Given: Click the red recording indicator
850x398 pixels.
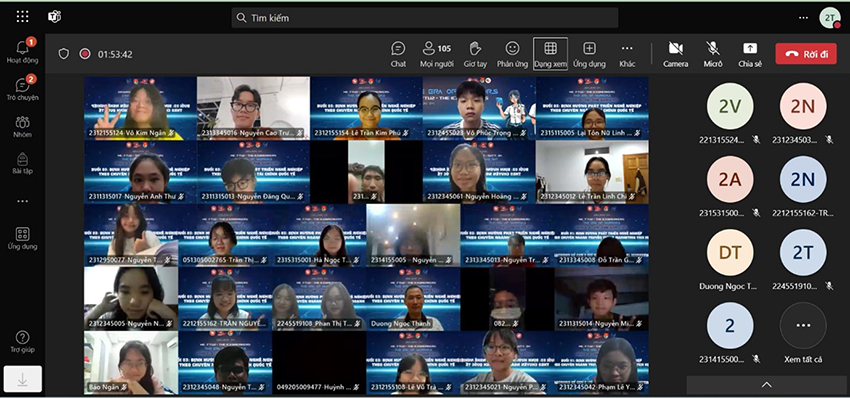Looking at the screenshot, I should click(x=85, y=54).
